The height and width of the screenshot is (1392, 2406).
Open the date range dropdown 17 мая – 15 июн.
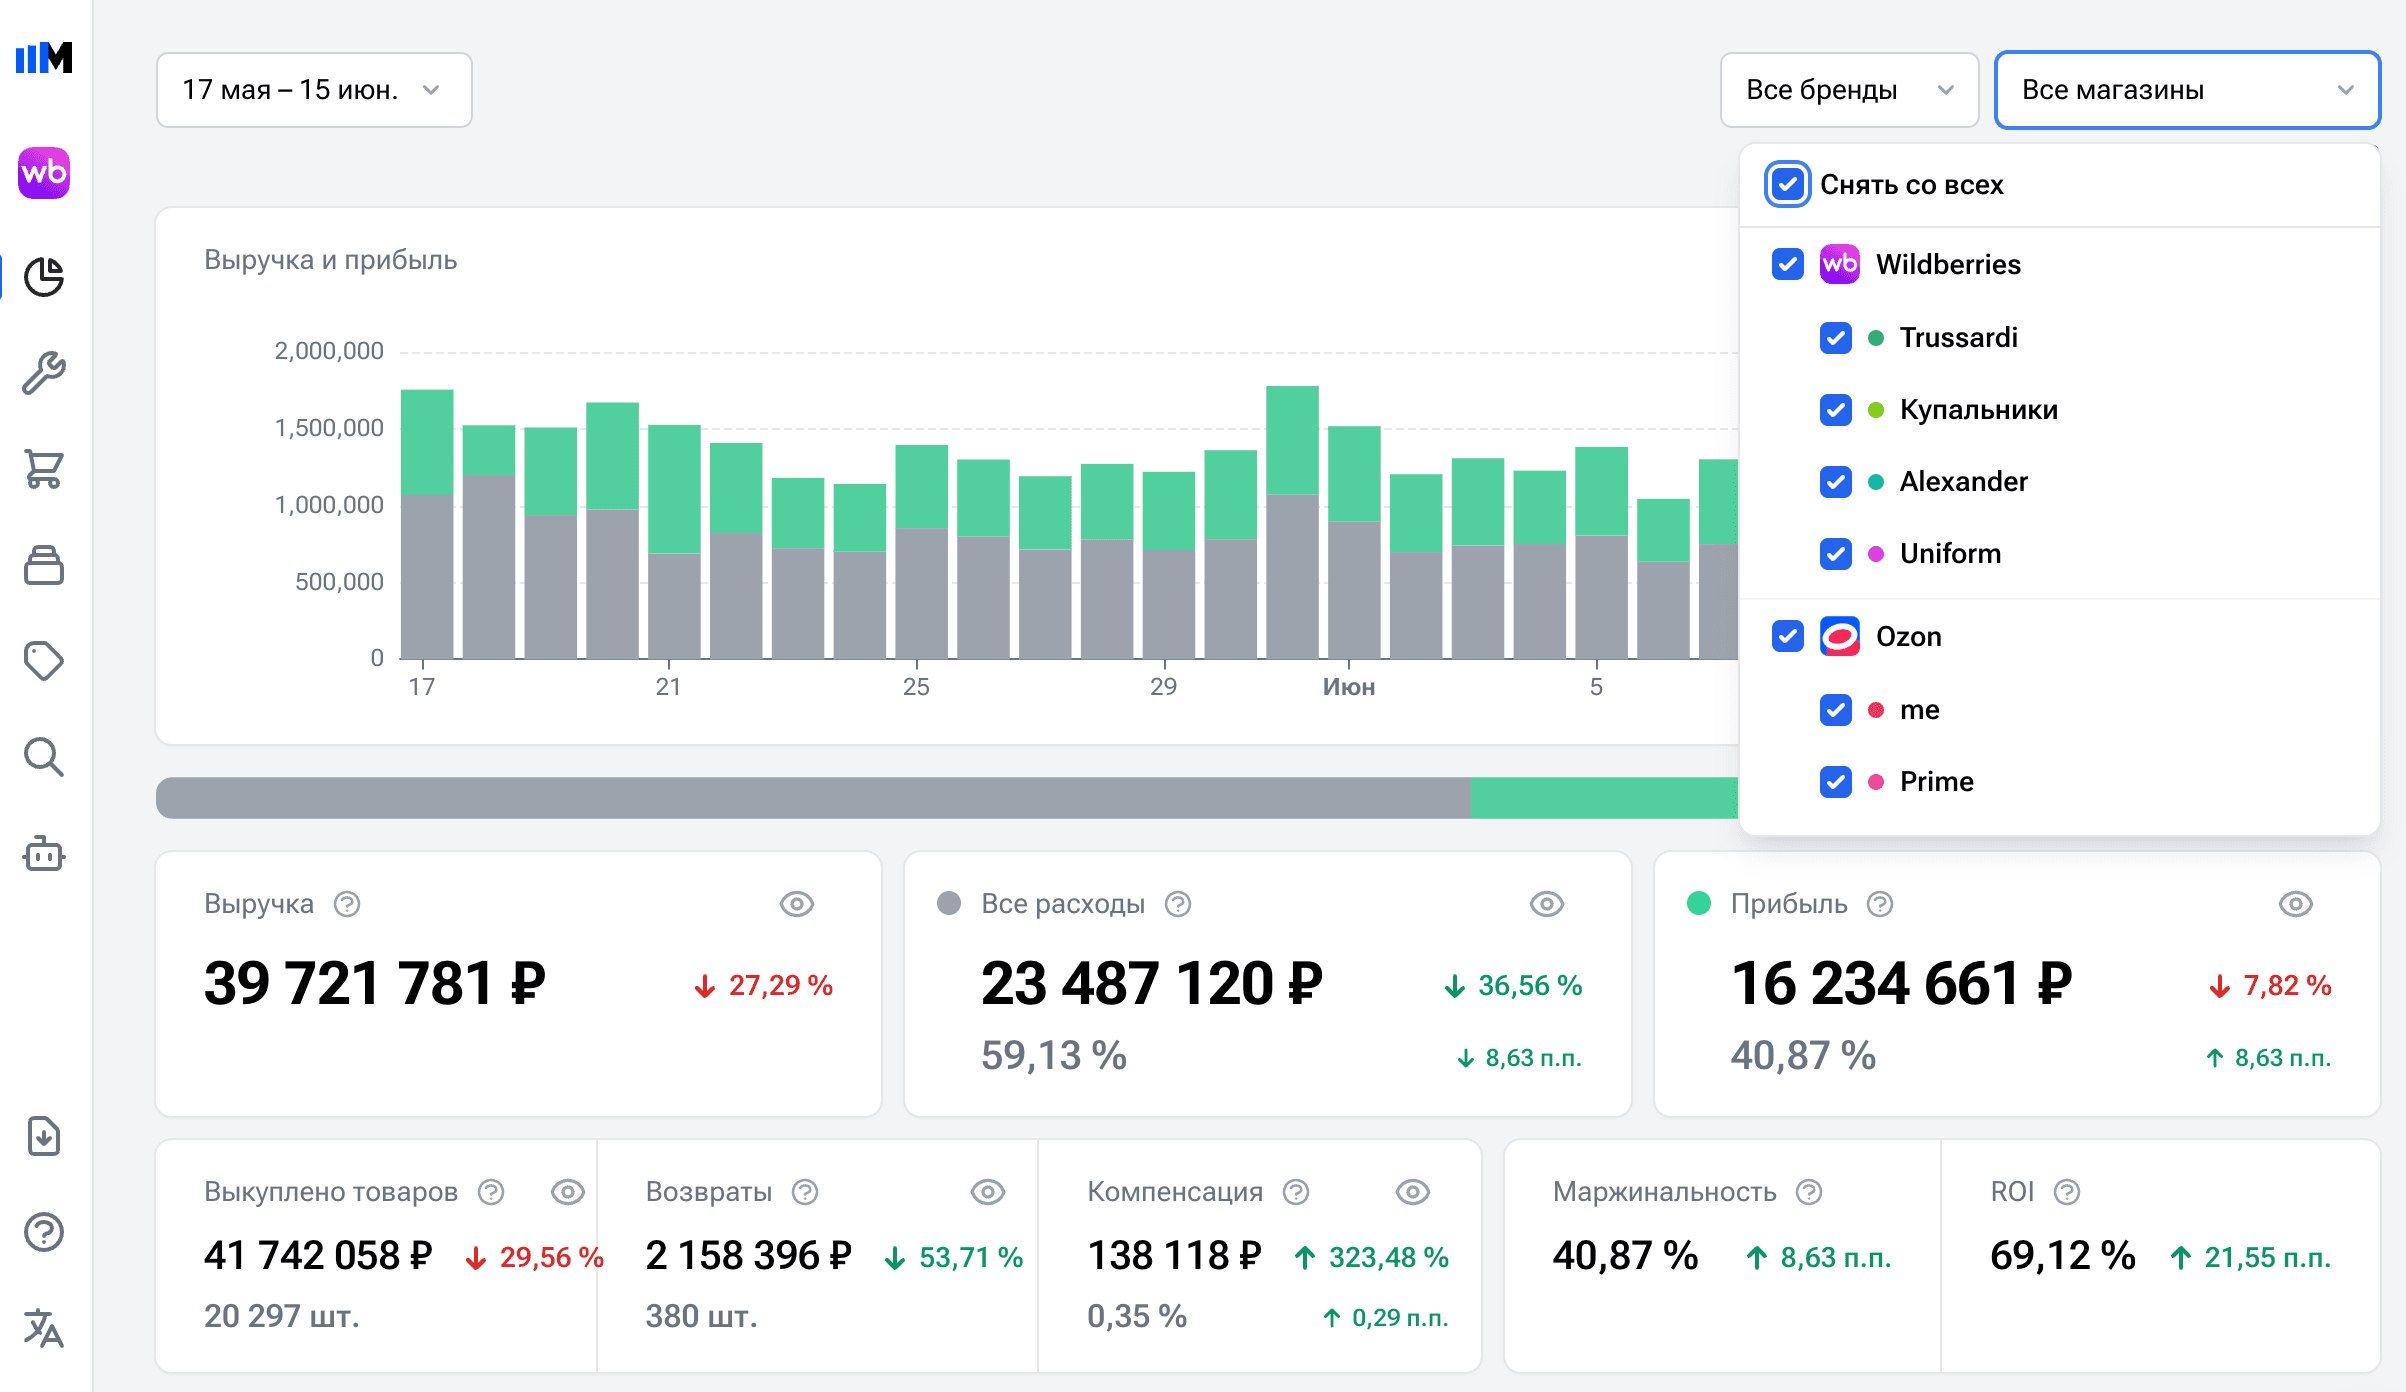pos(314,90)
